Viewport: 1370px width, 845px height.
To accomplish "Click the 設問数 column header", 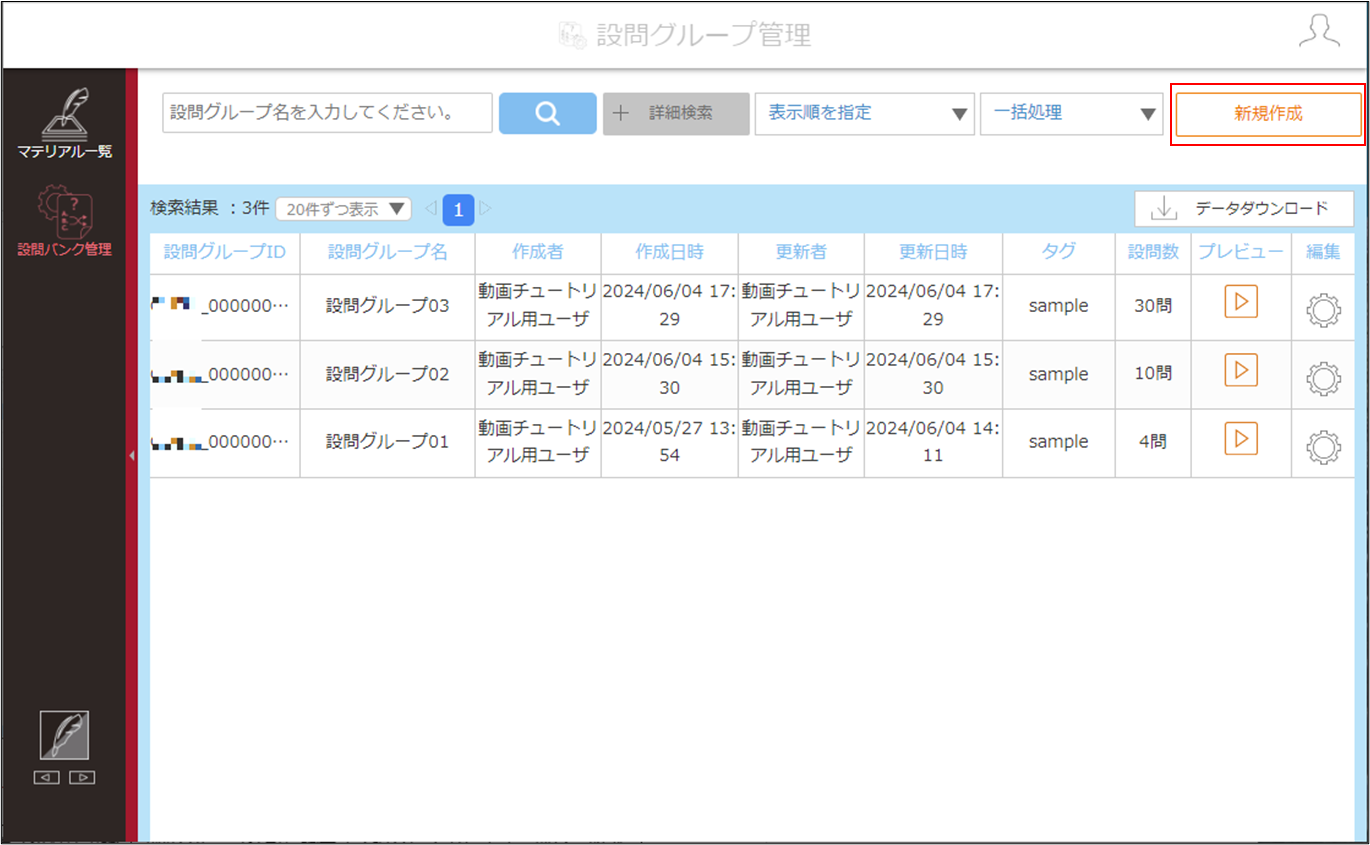I will [1153, 252].
